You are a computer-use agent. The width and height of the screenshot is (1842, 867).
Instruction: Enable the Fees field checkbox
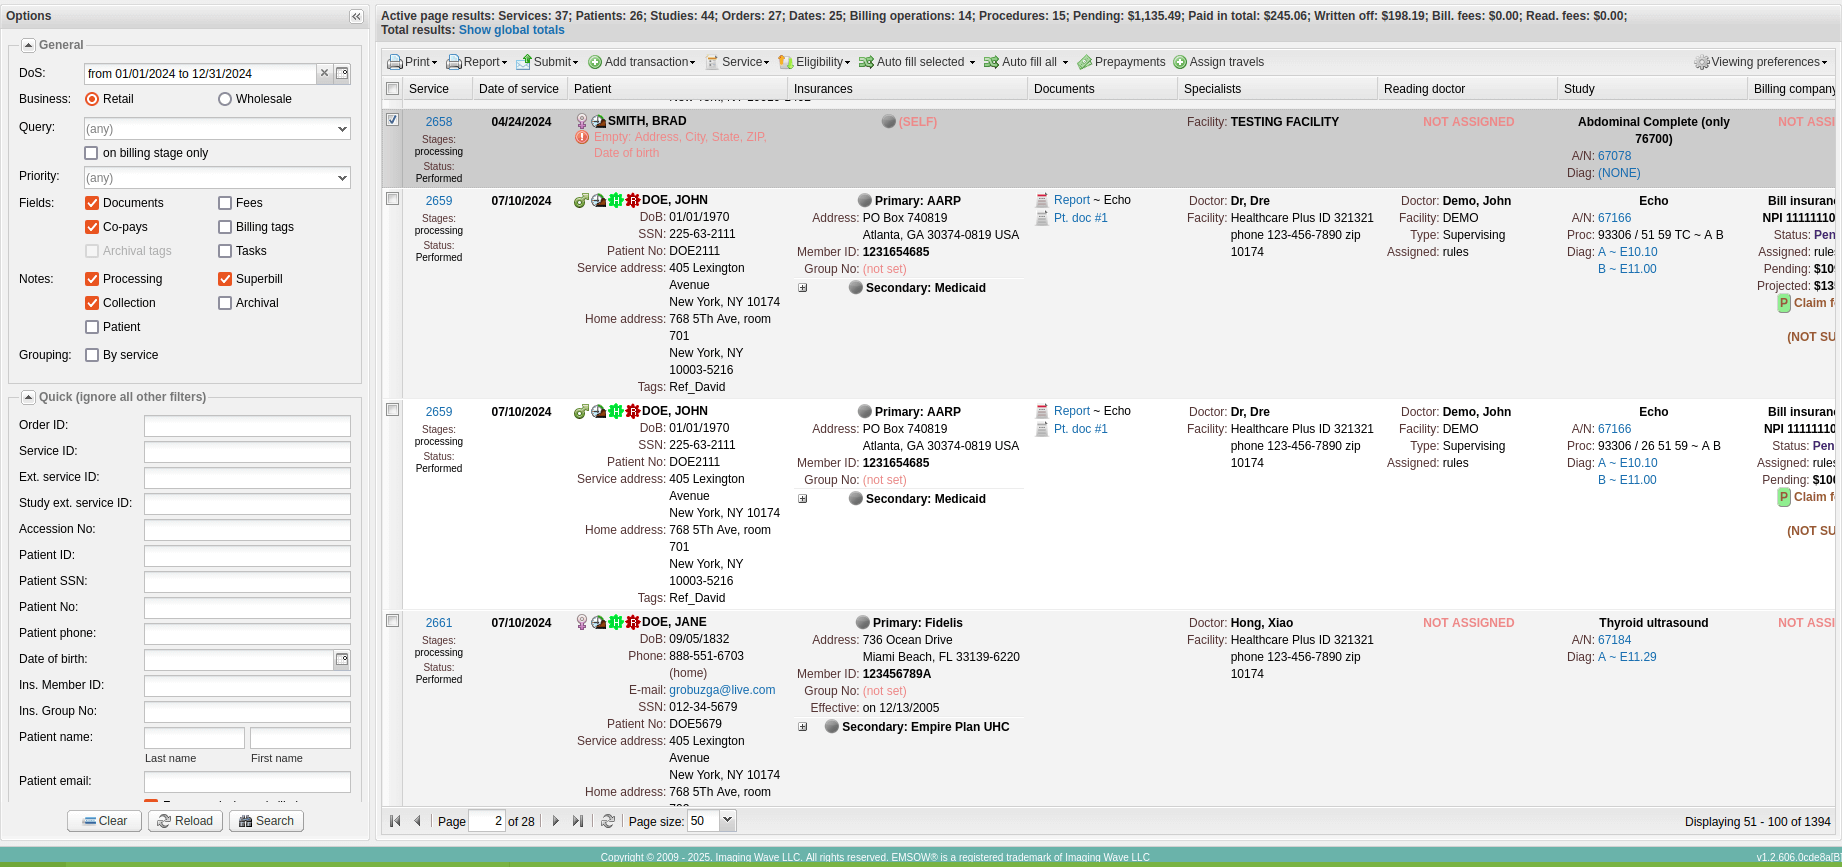pyautogui.click(x=225, y=203)
